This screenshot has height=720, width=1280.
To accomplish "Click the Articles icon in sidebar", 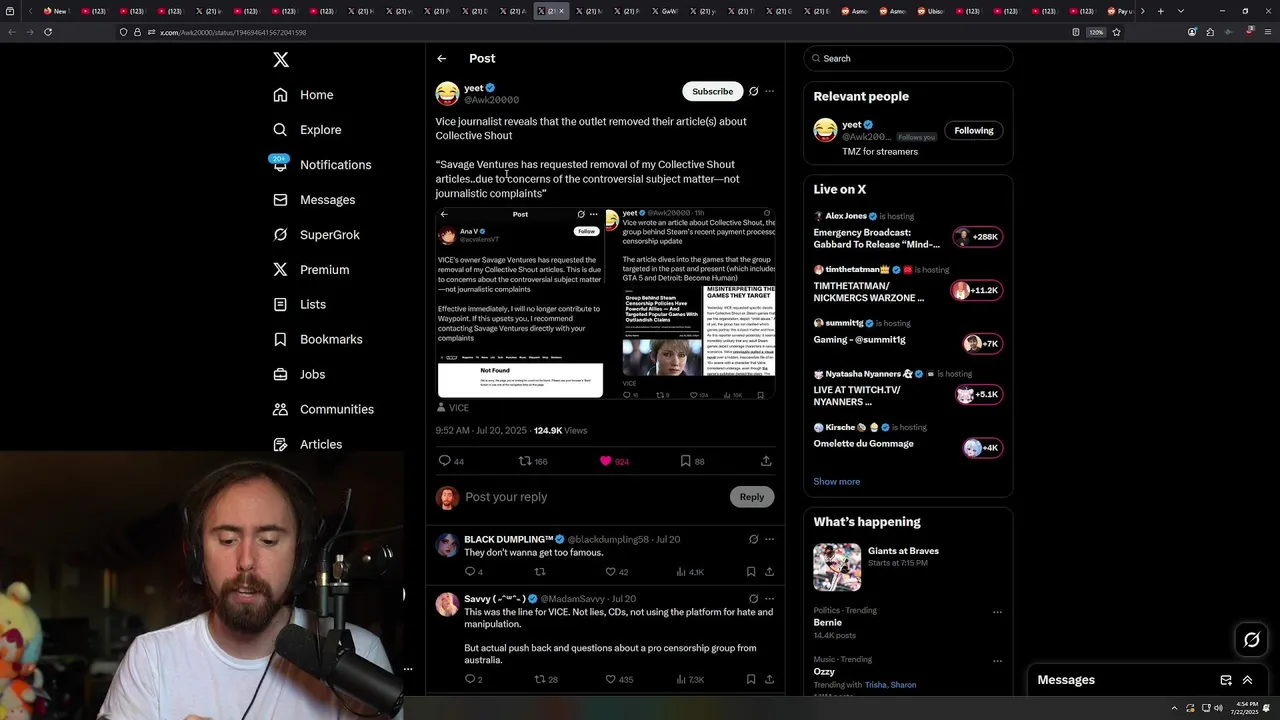I will click(x=280, y=444).
